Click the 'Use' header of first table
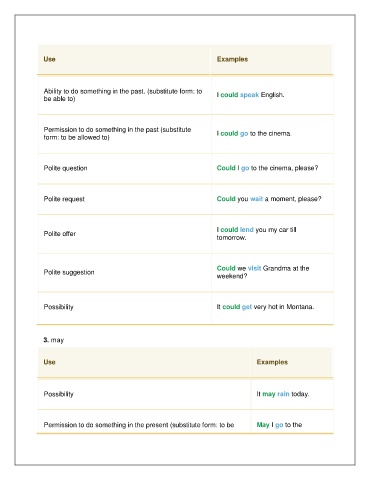 coord(49,59)
